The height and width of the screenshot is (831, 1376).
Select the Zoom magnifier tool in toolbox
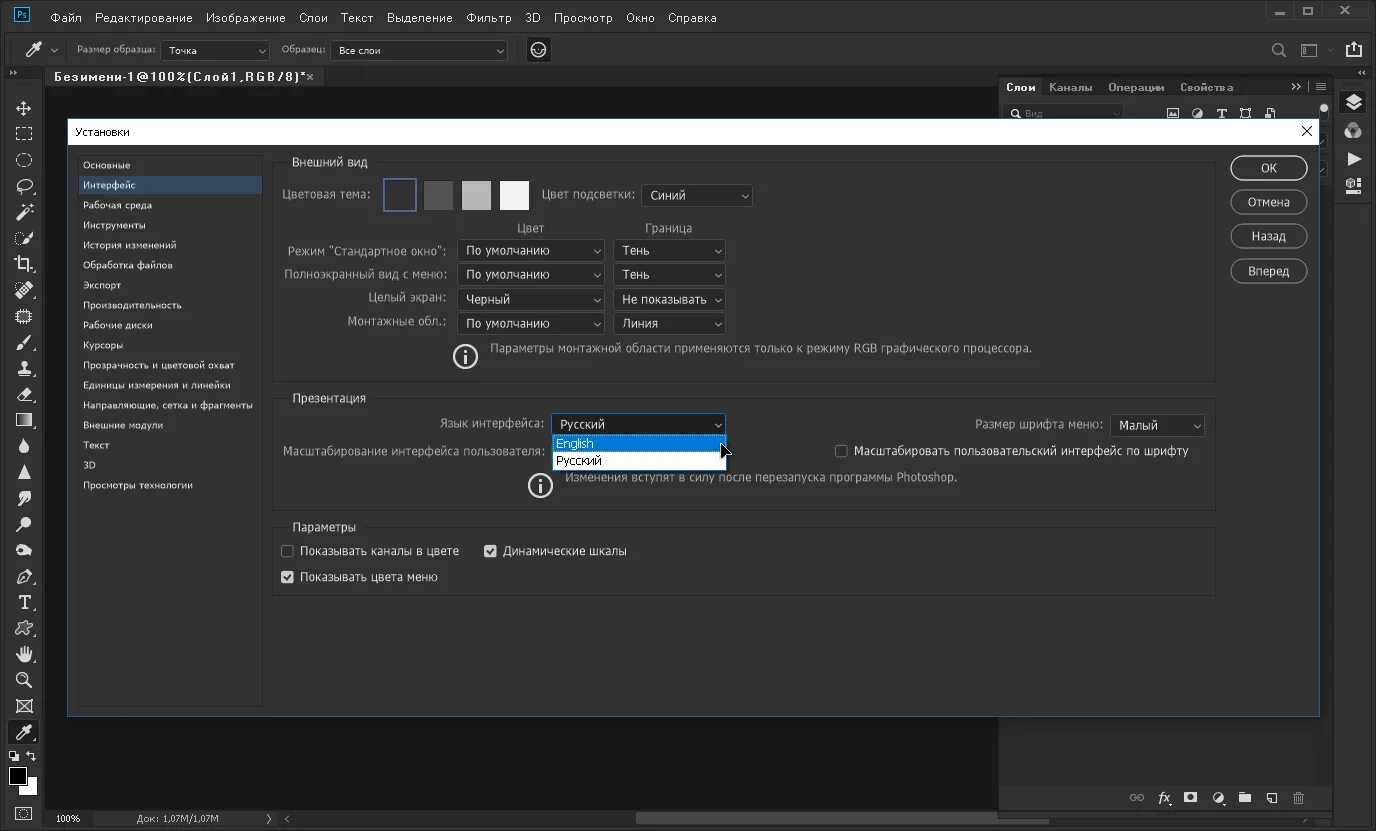(24, 681)
